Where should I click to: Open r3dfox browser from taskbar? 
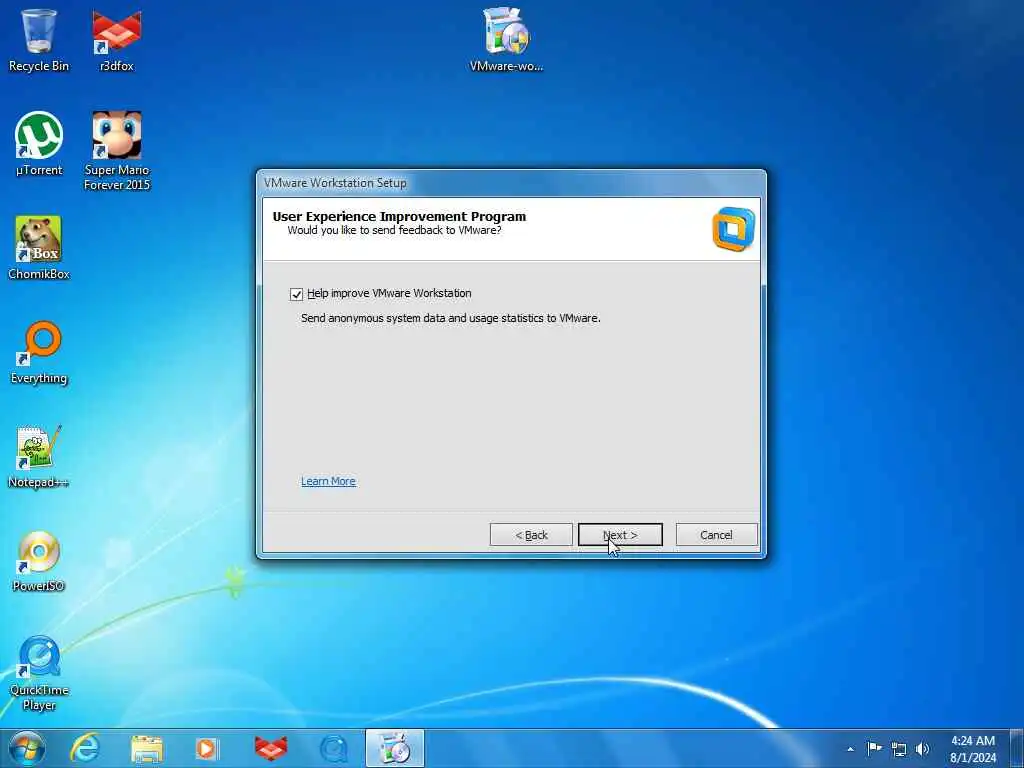coord(270,749)
